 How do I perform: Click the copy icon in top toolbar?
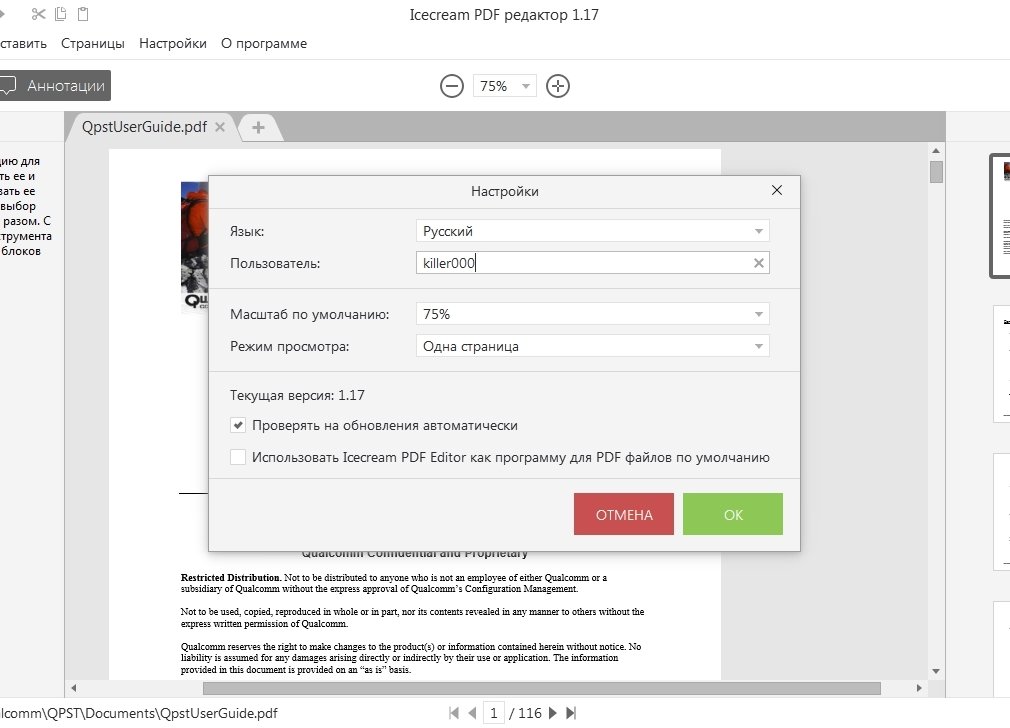(61, 14)
